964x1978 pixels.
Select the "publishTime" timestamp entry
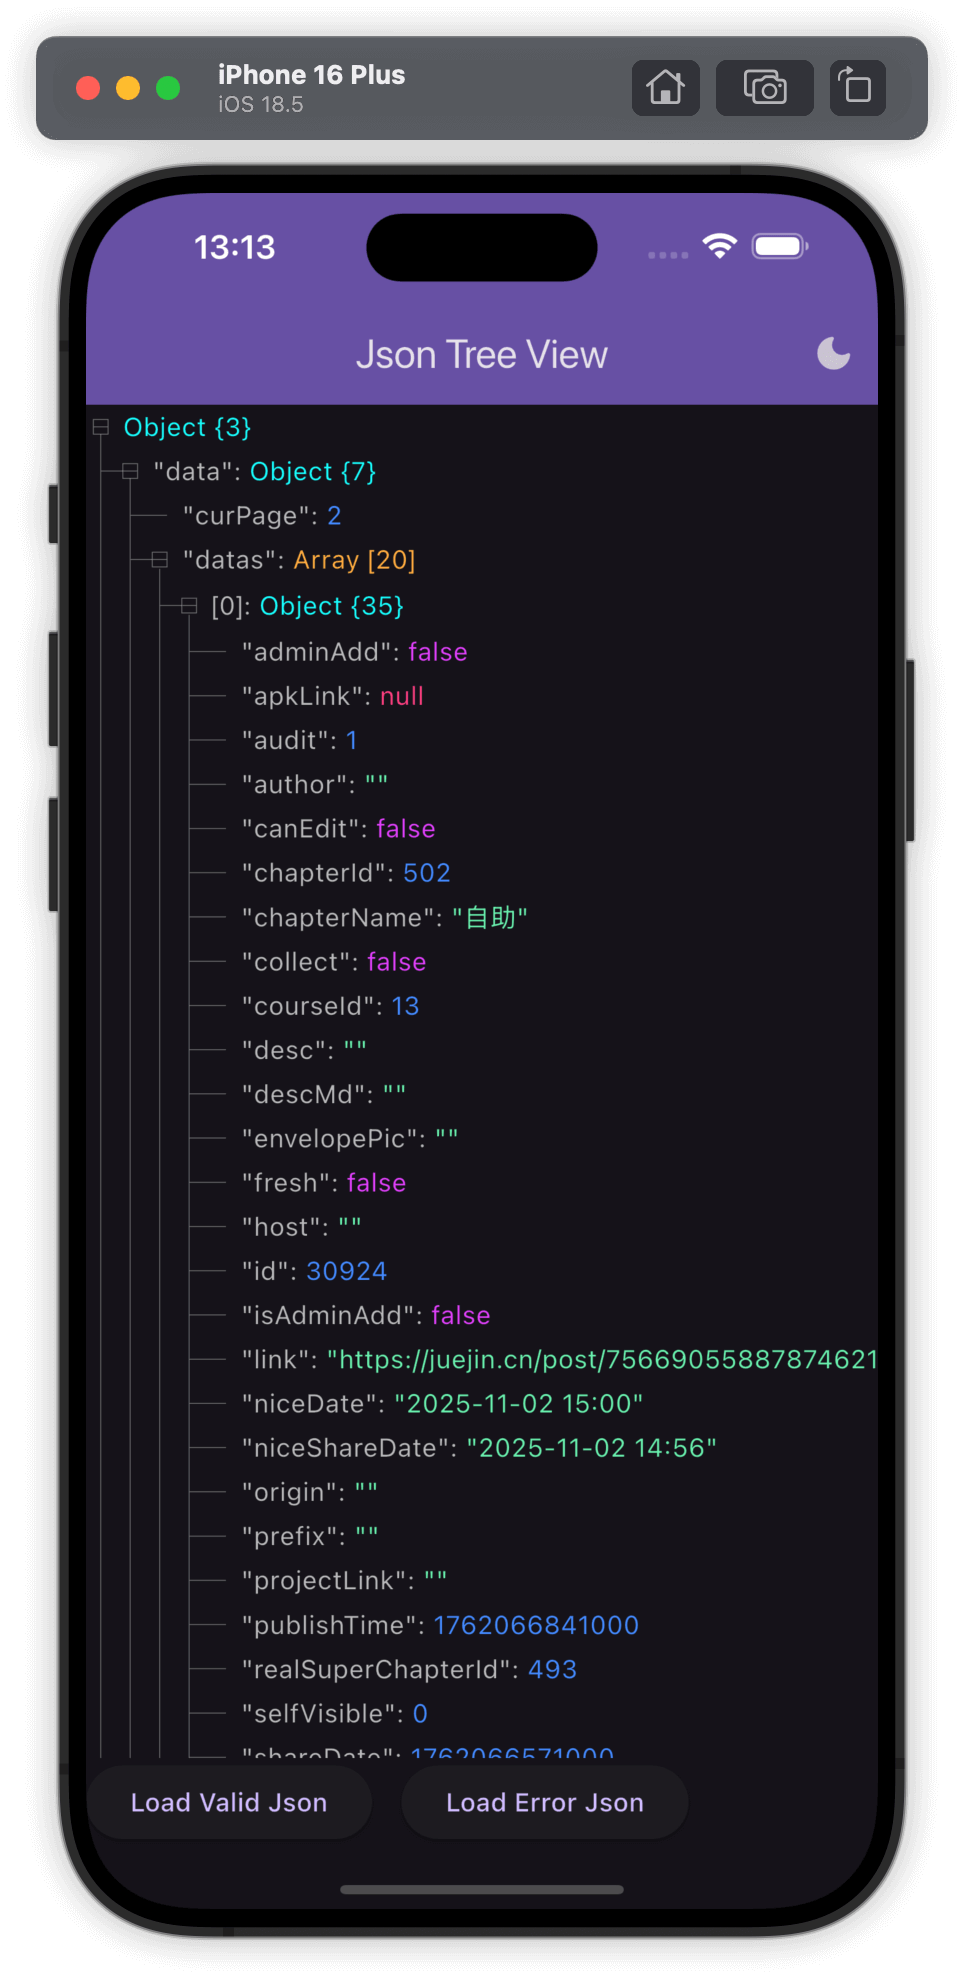click(440, 1624)
